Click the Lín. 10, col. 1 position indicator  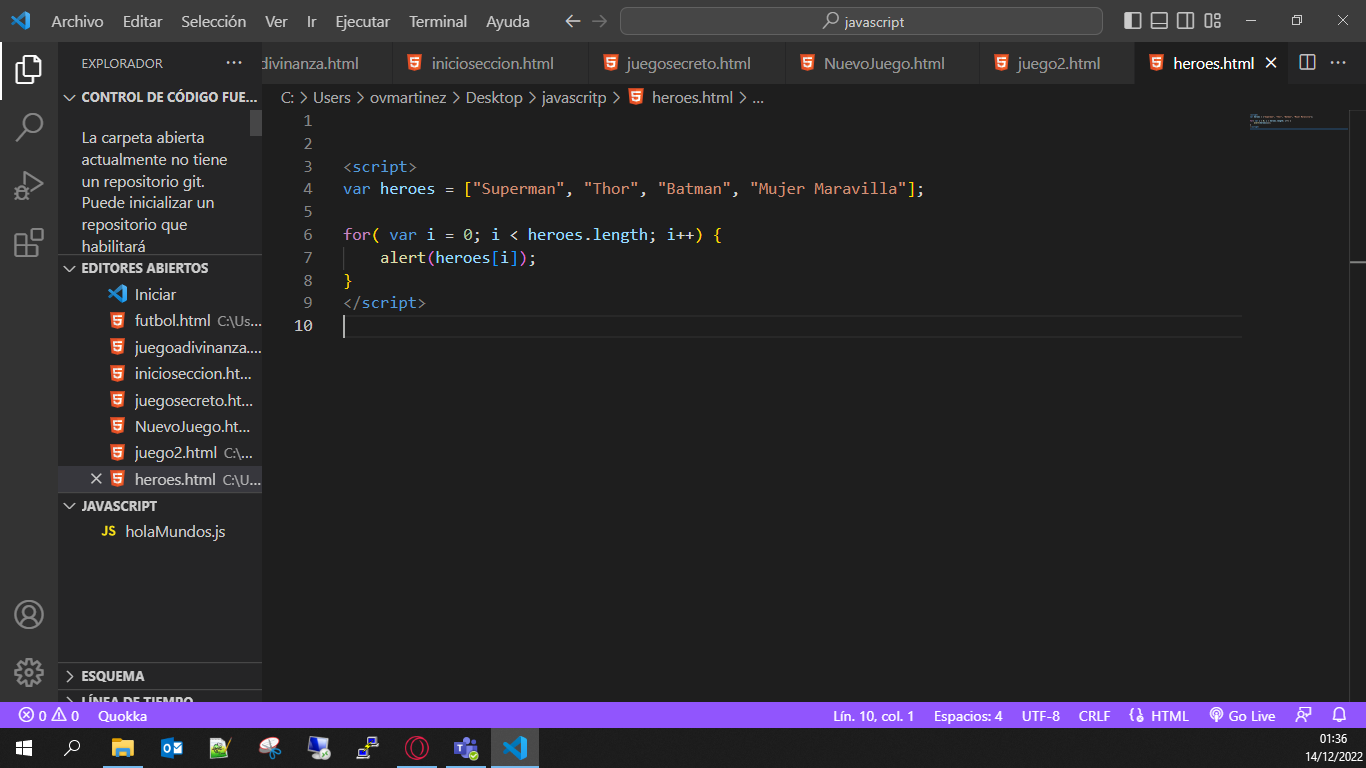[873, 716]
